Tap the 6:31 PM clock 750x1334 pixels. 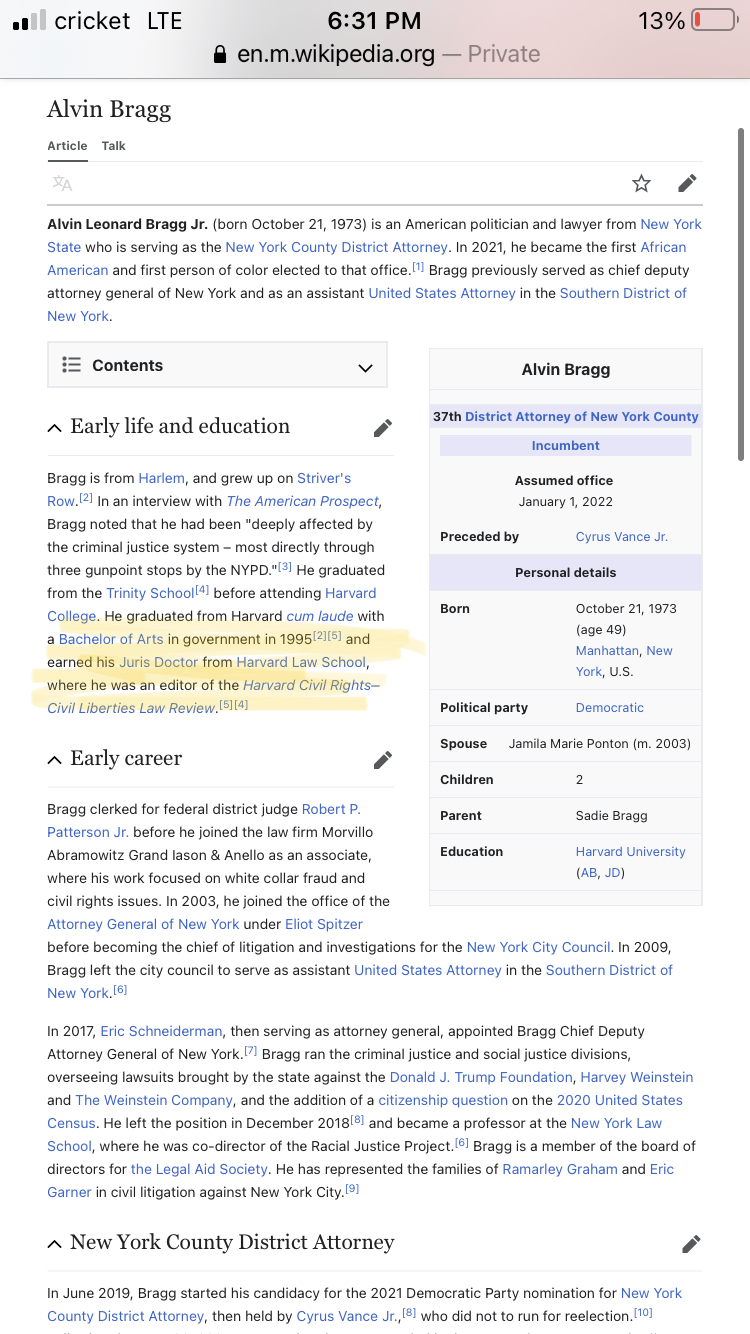(375, 20)
